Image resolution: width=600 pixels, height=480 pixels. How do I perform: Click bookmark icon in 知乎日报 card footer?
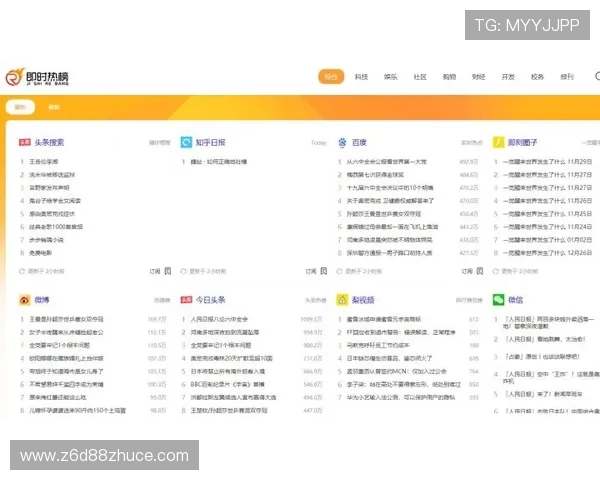[324, 271]
